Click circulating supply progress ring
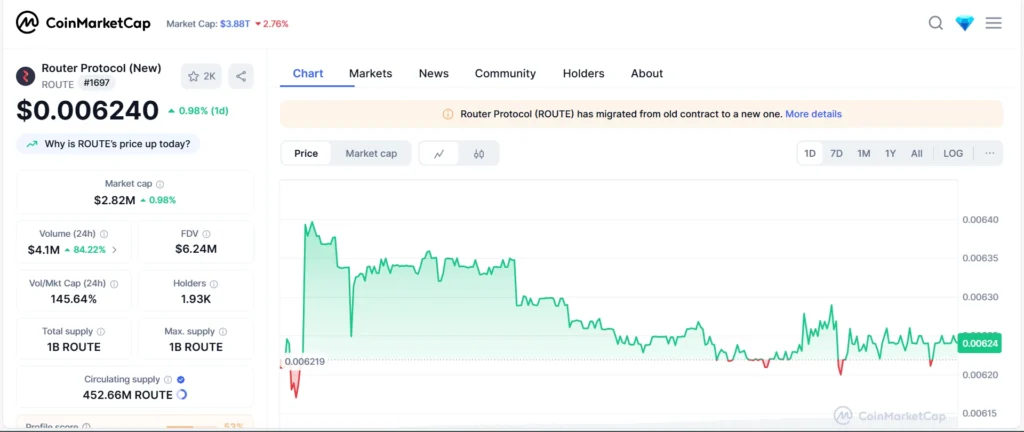 coord(182,395)
